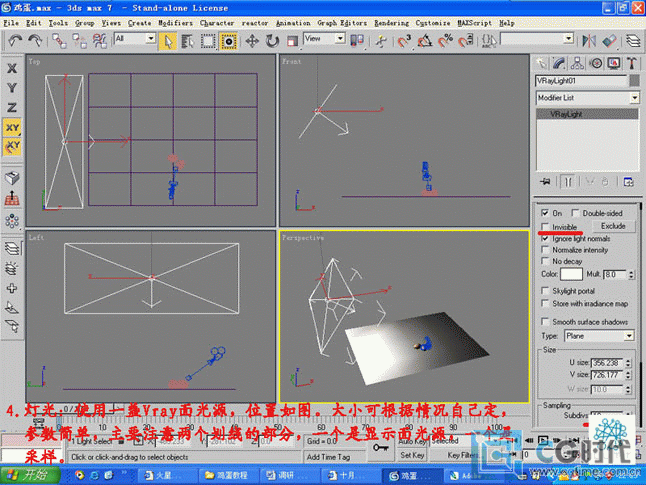The width and height of the screenshot is (646, 485).
Task: Restrict to the Z axis constraint
Action: pos(12,108)
